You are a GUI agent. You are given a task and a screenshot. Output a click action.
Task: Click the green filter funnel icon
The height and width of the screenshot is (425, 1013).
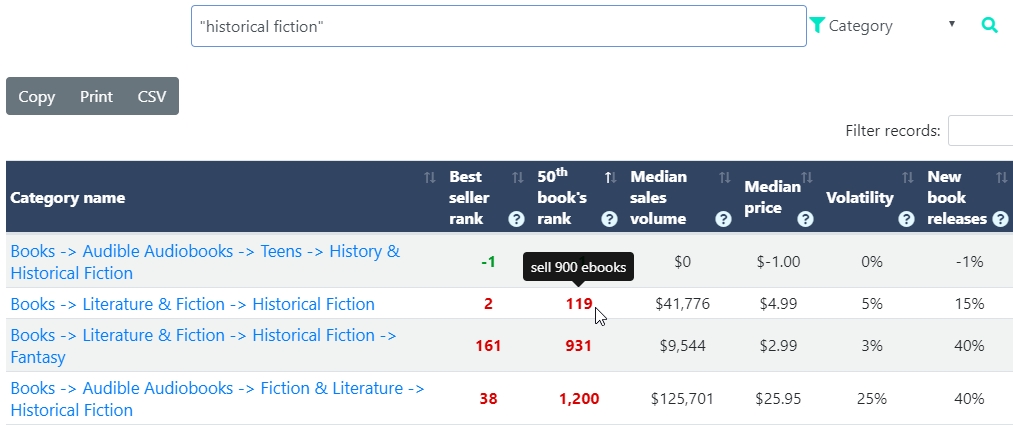[817, 25]
